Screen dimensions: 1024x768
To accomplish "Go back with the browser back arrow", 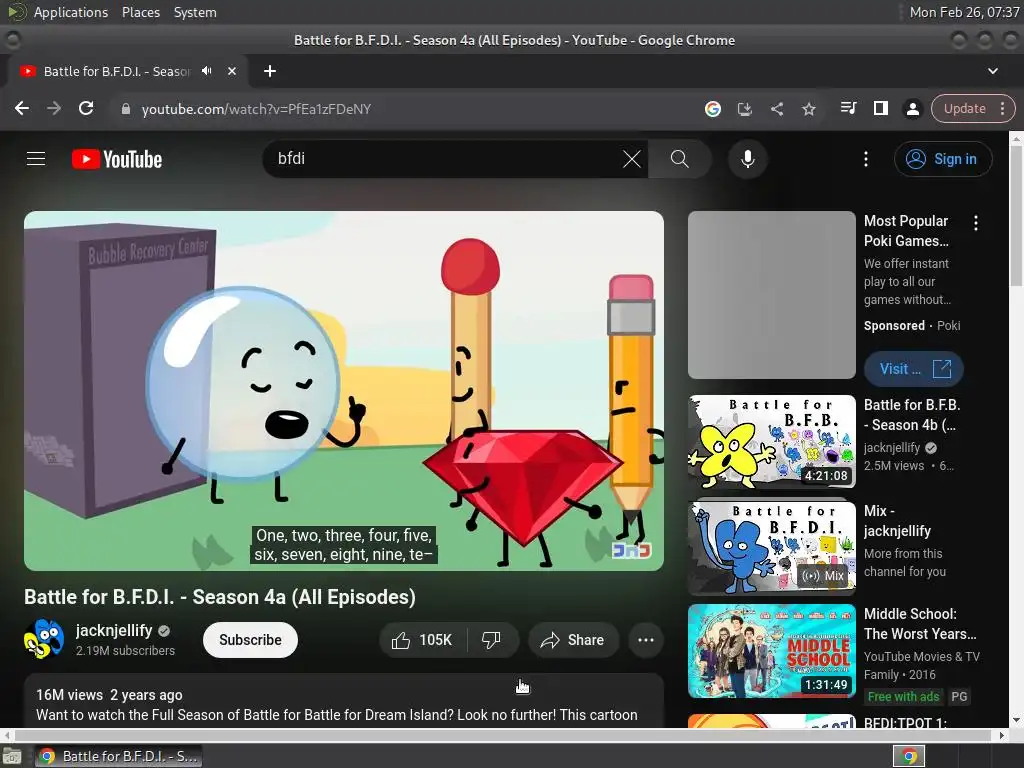I will tap(22, 108).
